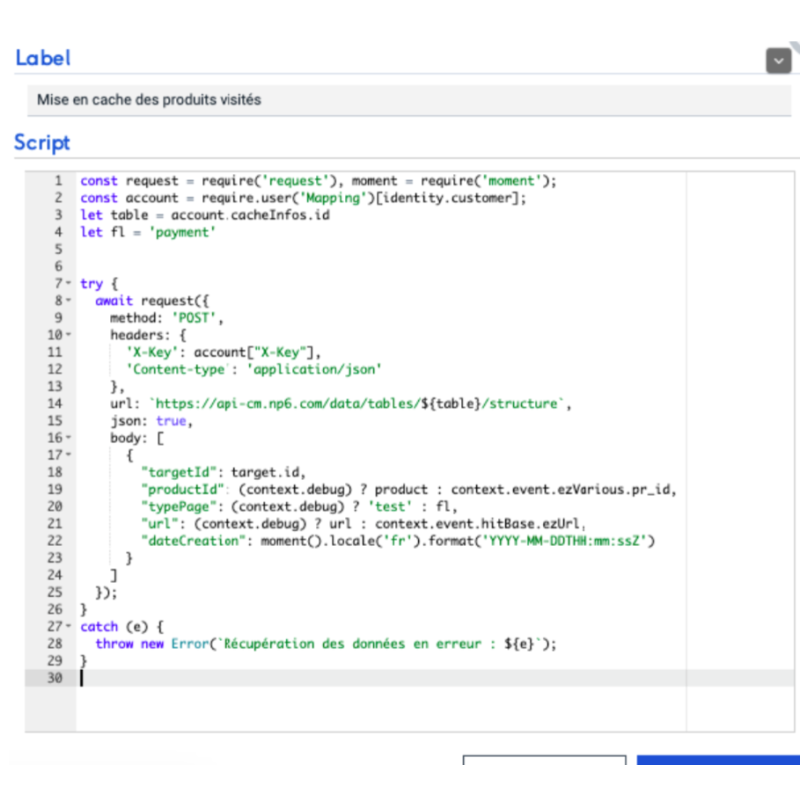This screenshot has height=800, width=800.
Task: Collapse the object literal at line 17
Action: pyautogui.click(x=68, y=454)
